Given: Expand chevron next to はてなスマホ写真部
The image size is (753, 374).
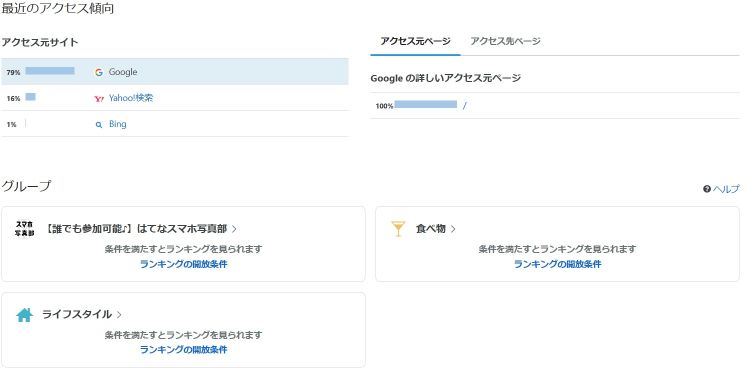Looking at the screenshot, I should tap(234, 229).
